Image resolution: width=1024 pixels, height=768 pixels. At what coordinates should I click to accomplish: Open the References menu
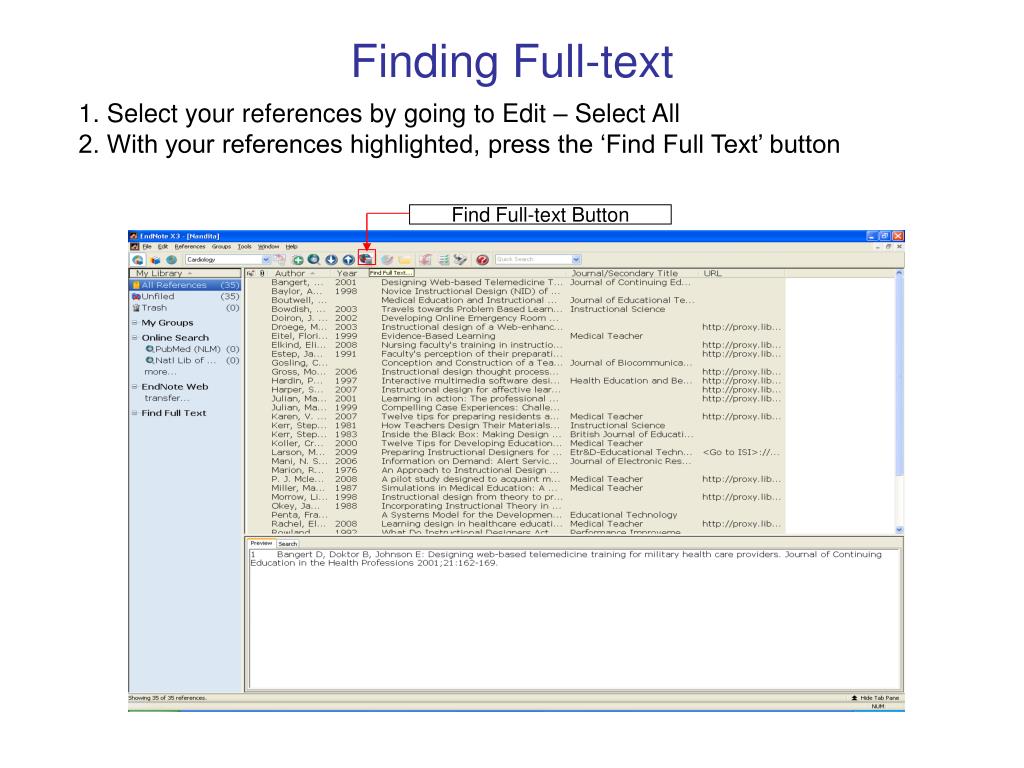(189, 247)
